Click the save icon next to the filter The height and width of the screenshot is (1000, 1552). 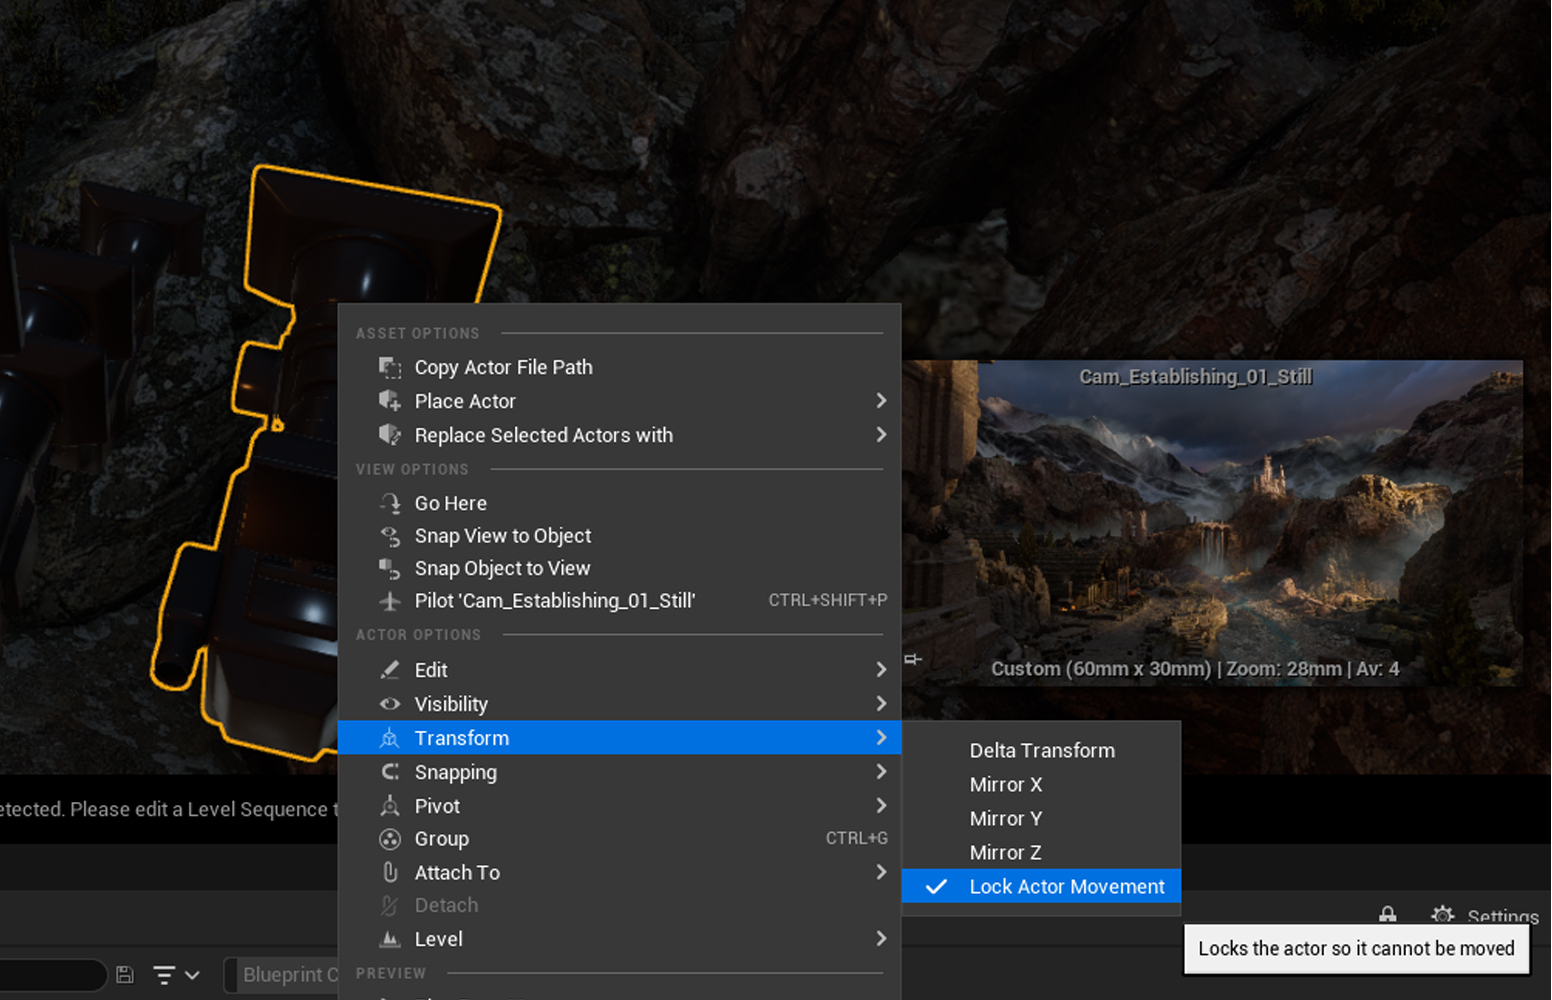pos(125,974)
